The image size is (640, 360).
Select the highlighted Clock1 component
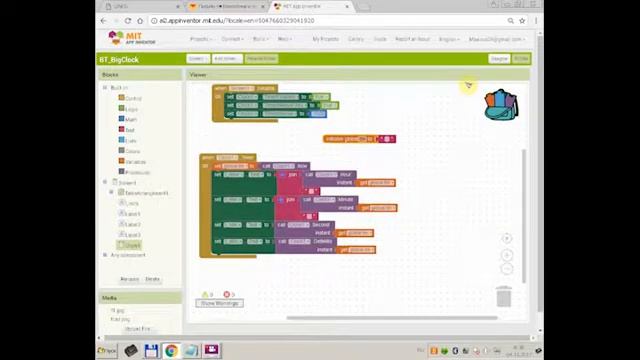(x=129, y=245)
